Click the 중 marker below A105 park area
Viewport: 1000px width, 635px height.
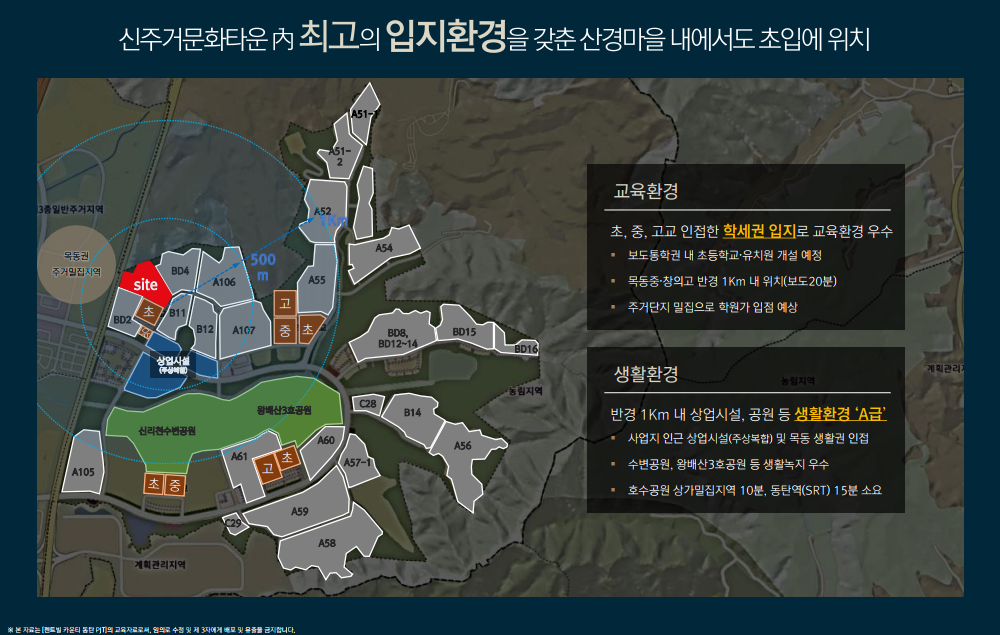pos(175,485)
